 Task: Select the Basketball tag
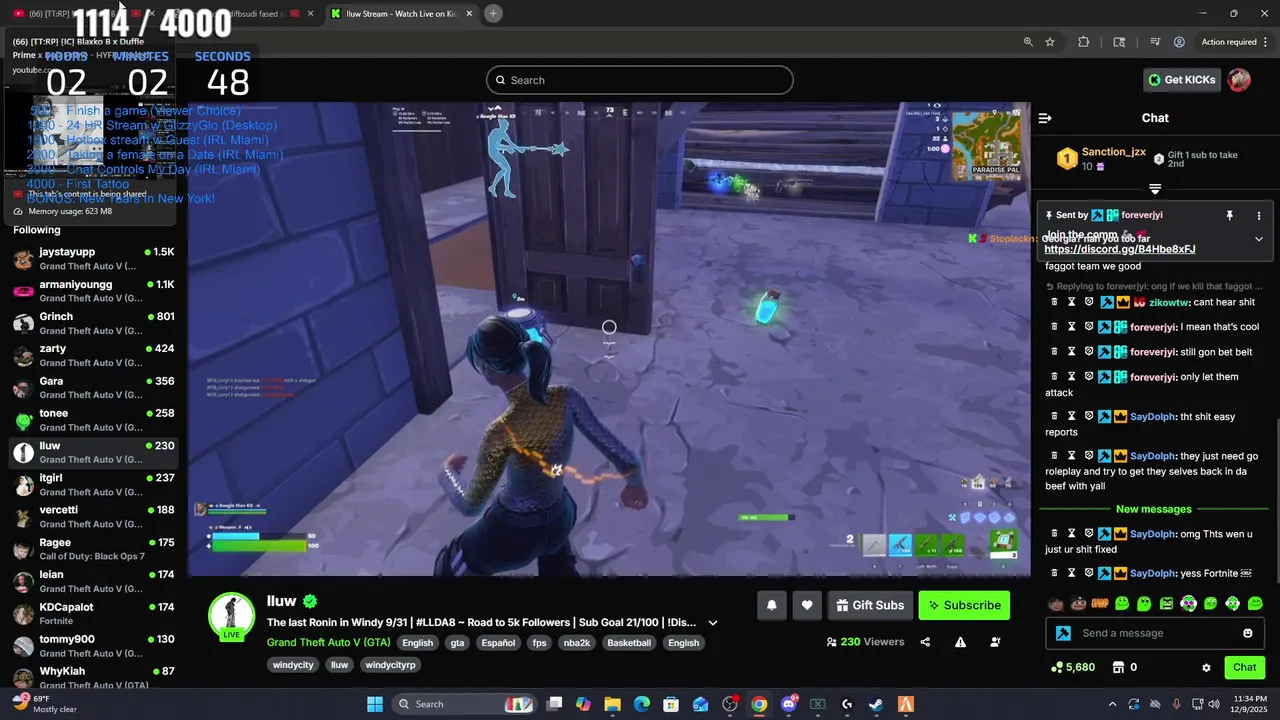point(629,643)
